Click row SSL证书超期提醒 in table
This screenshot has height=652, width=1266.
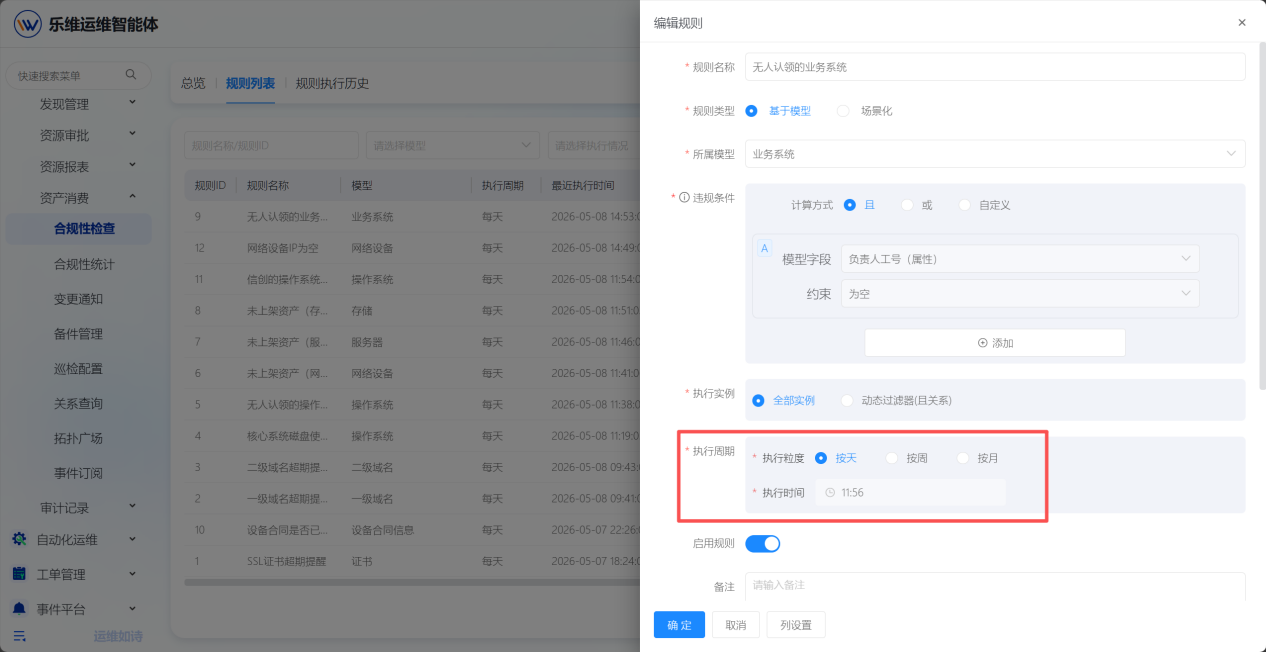click(x=412, y=561)
